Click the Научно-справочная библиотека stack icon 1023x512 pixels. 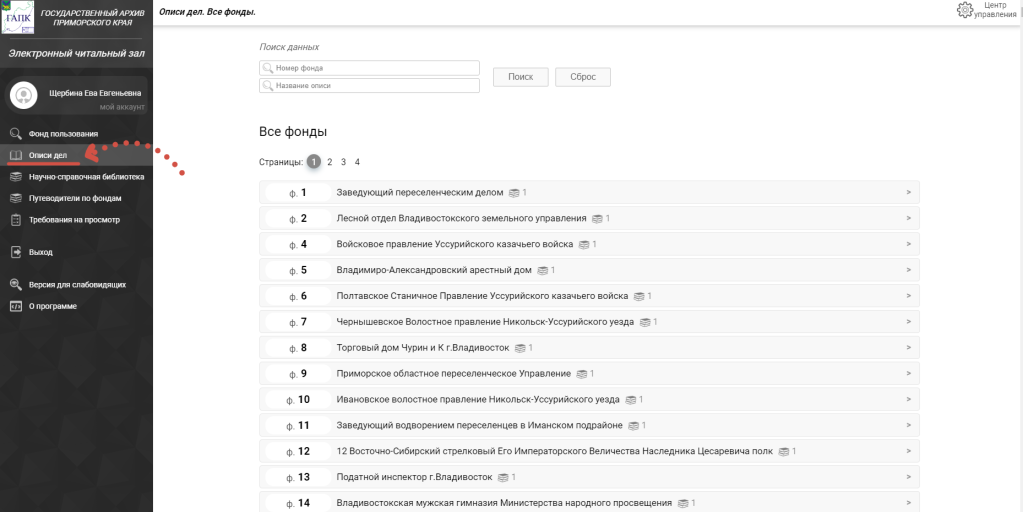15,177
